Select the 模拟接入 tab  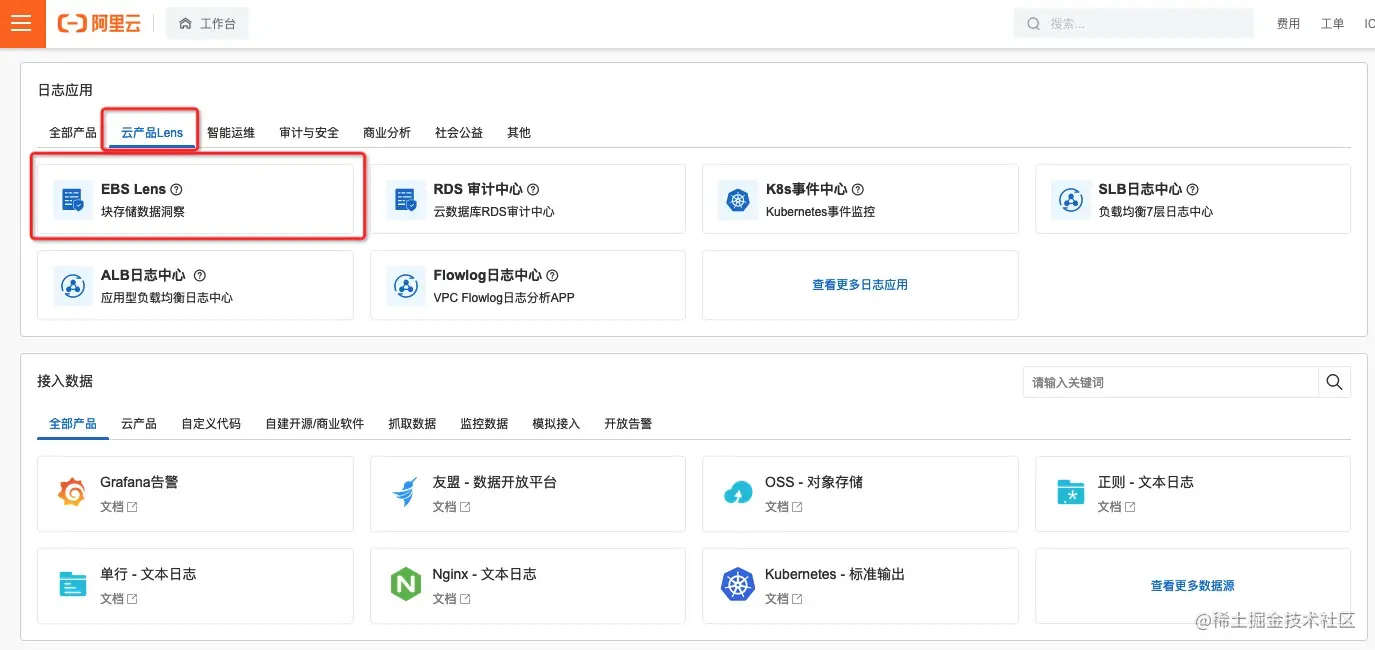point(556,423)
